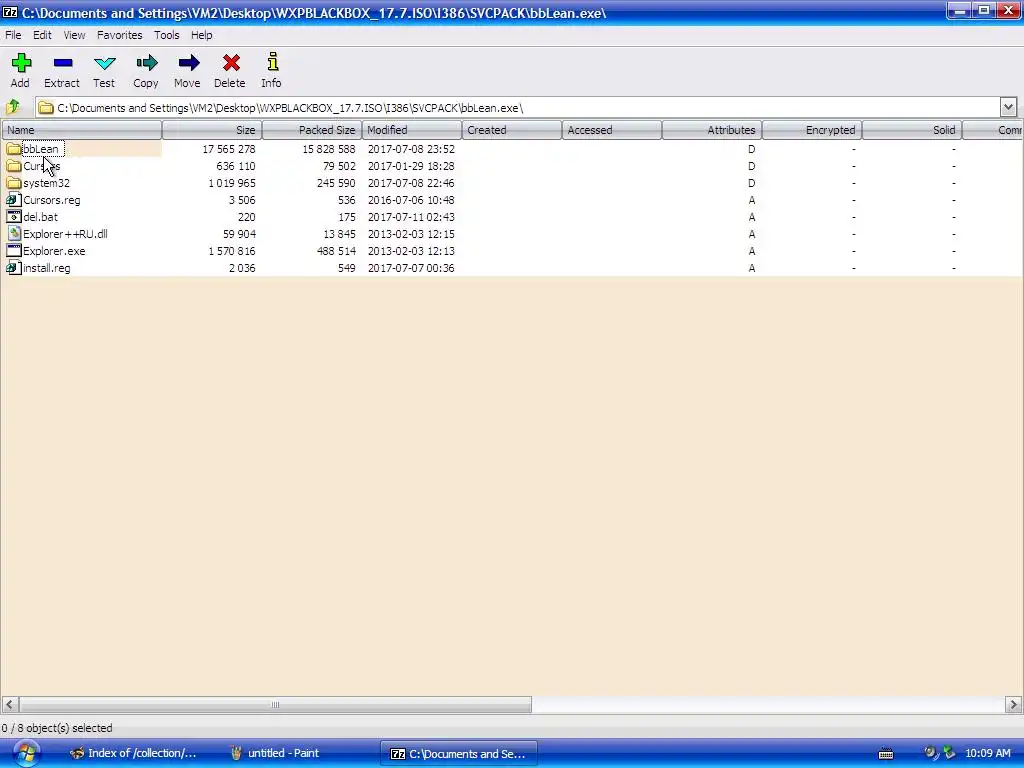Image resolution: width=1024 pixels, height=768 pixels.
Task: Click the del.bat file icon
Action: (x=14, y=217)
